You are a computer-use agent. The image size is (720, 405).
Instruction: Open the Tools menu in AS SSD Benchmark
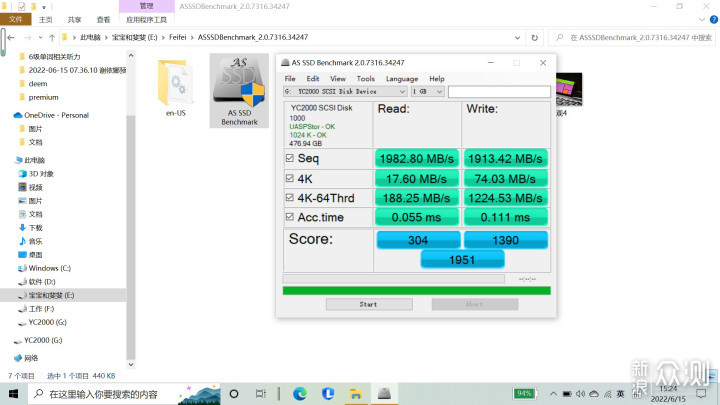pos(366,79)
